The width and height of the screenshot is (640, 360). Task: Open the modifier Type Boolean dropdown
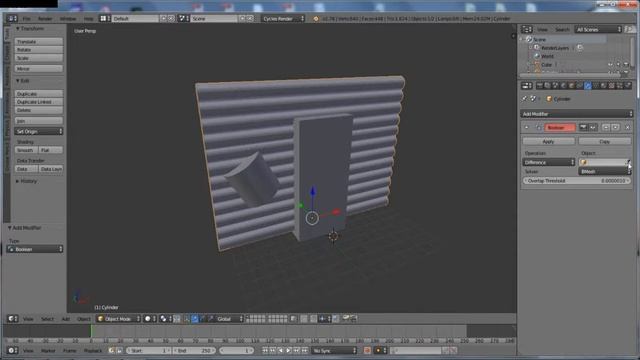coord(35,249)
